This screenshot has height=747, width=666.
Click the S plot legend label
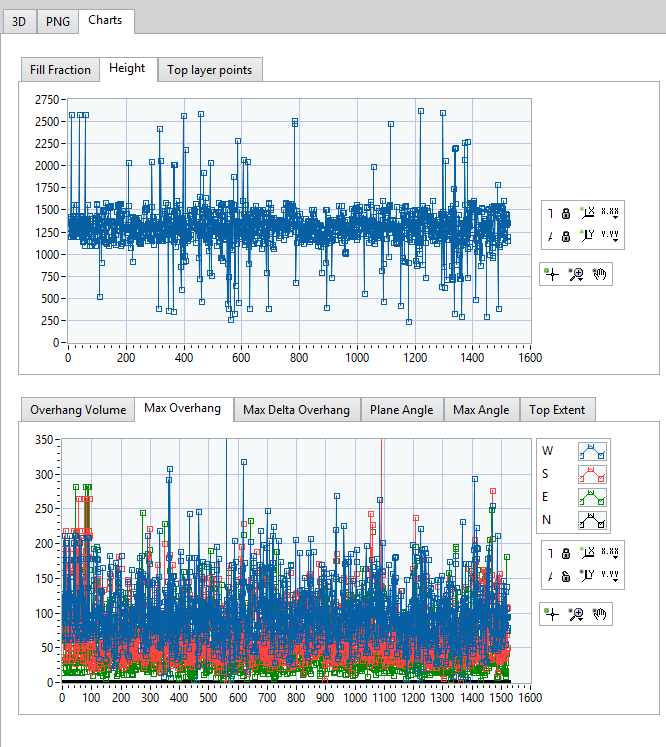click(545, 474)
